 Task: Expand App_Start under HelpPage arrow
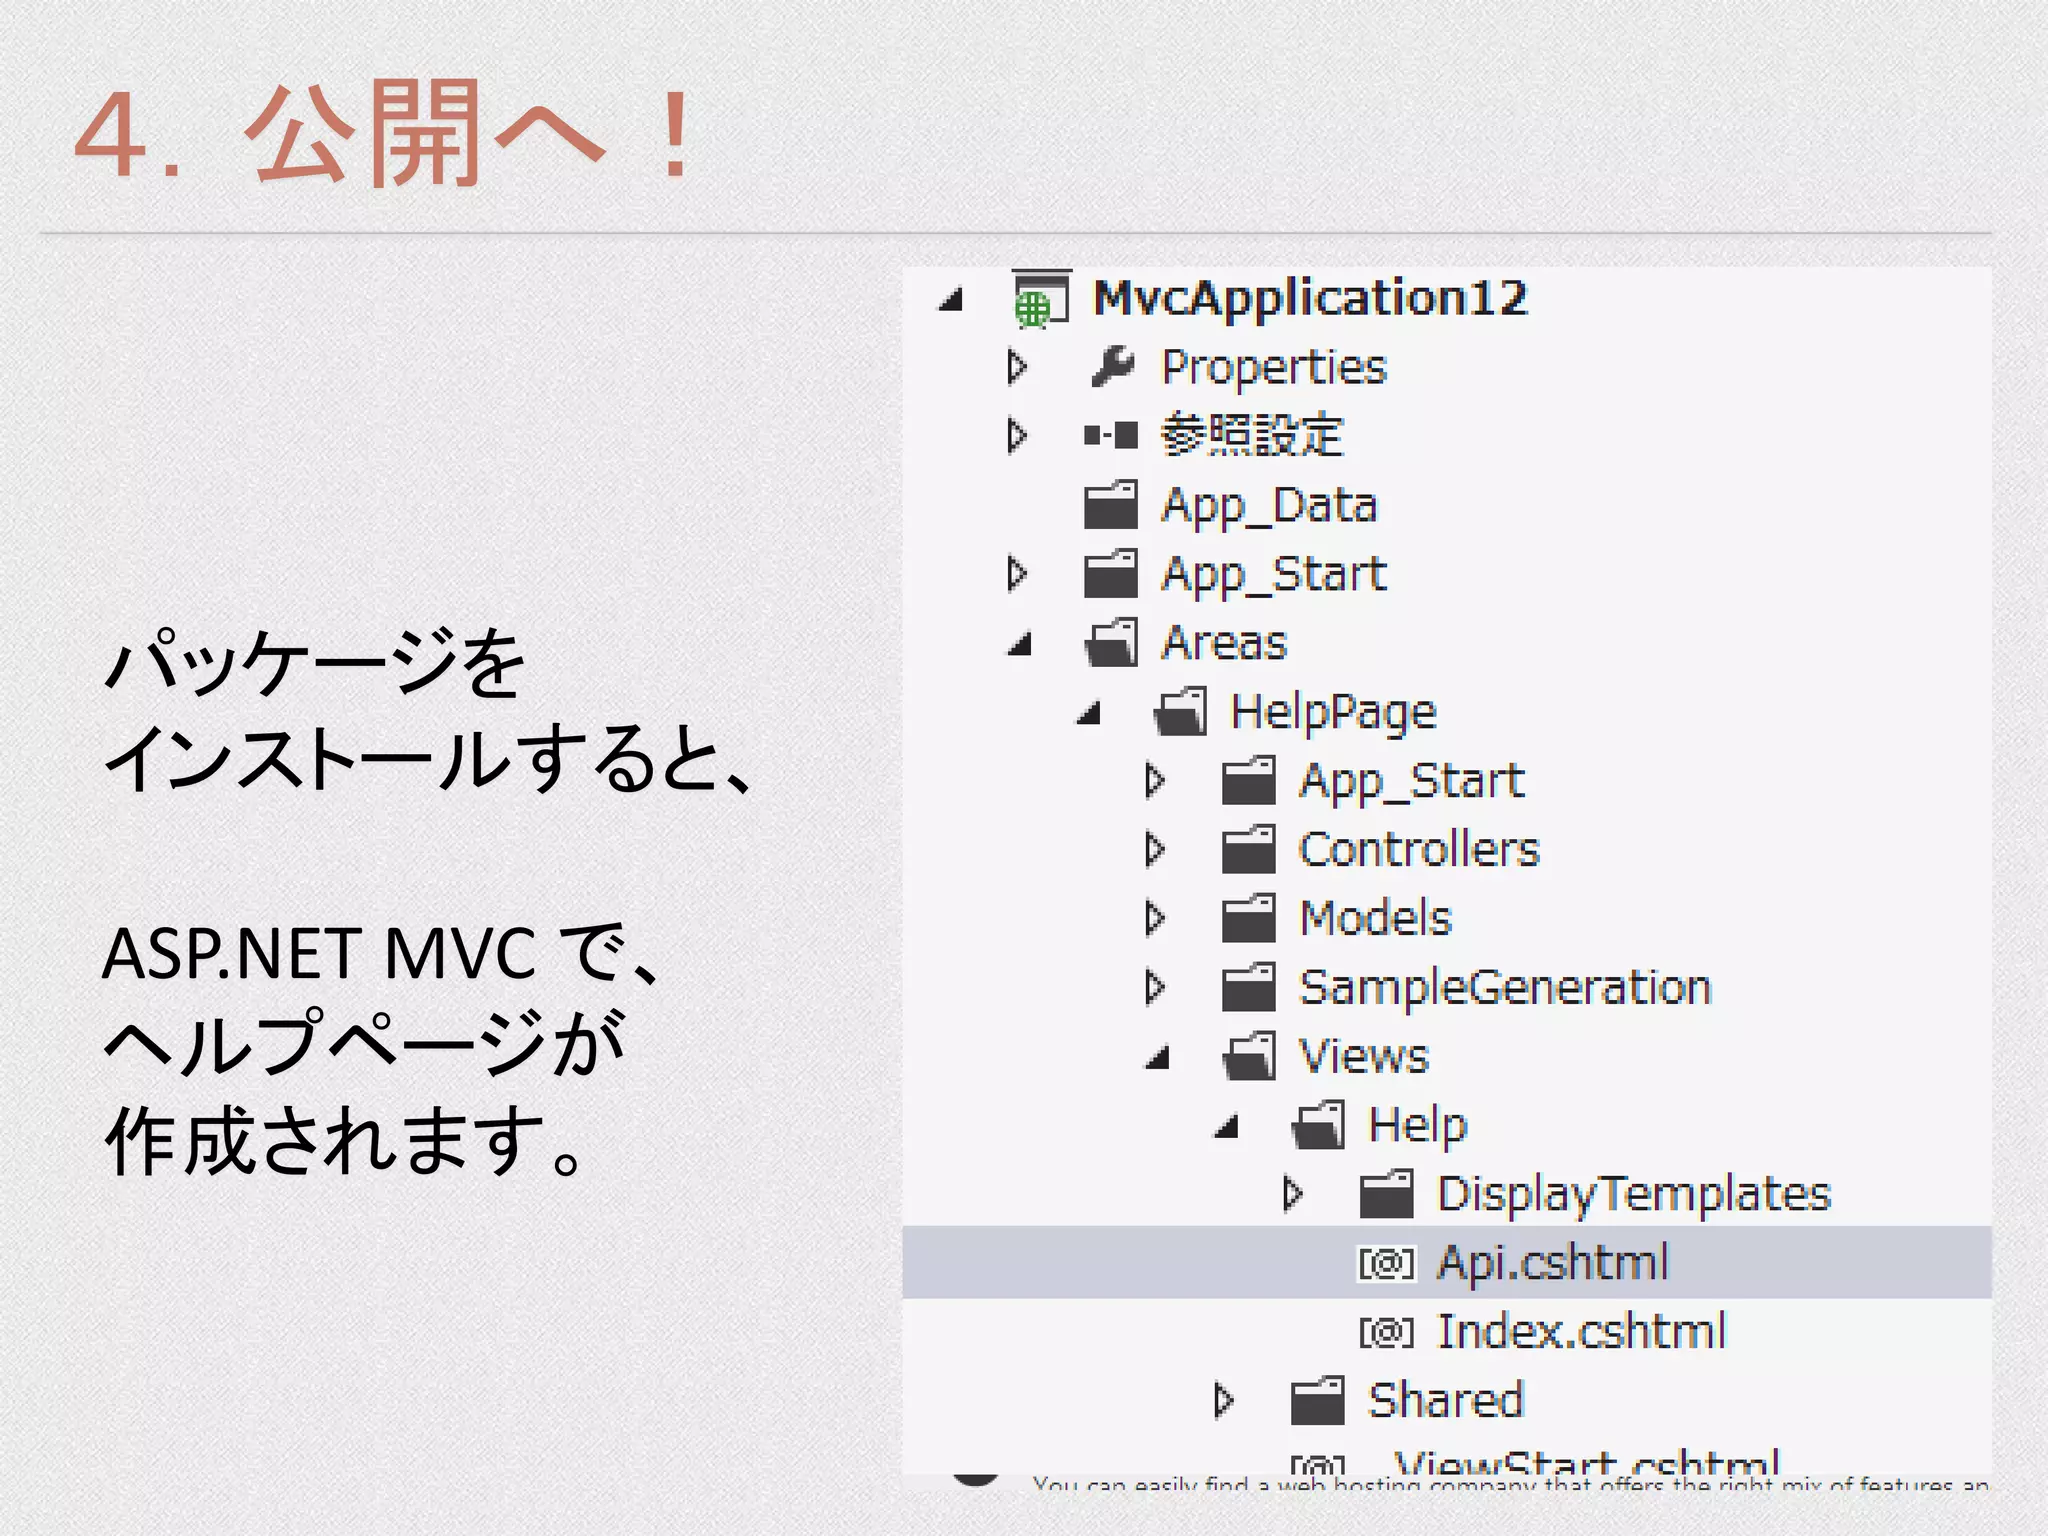1155,781
